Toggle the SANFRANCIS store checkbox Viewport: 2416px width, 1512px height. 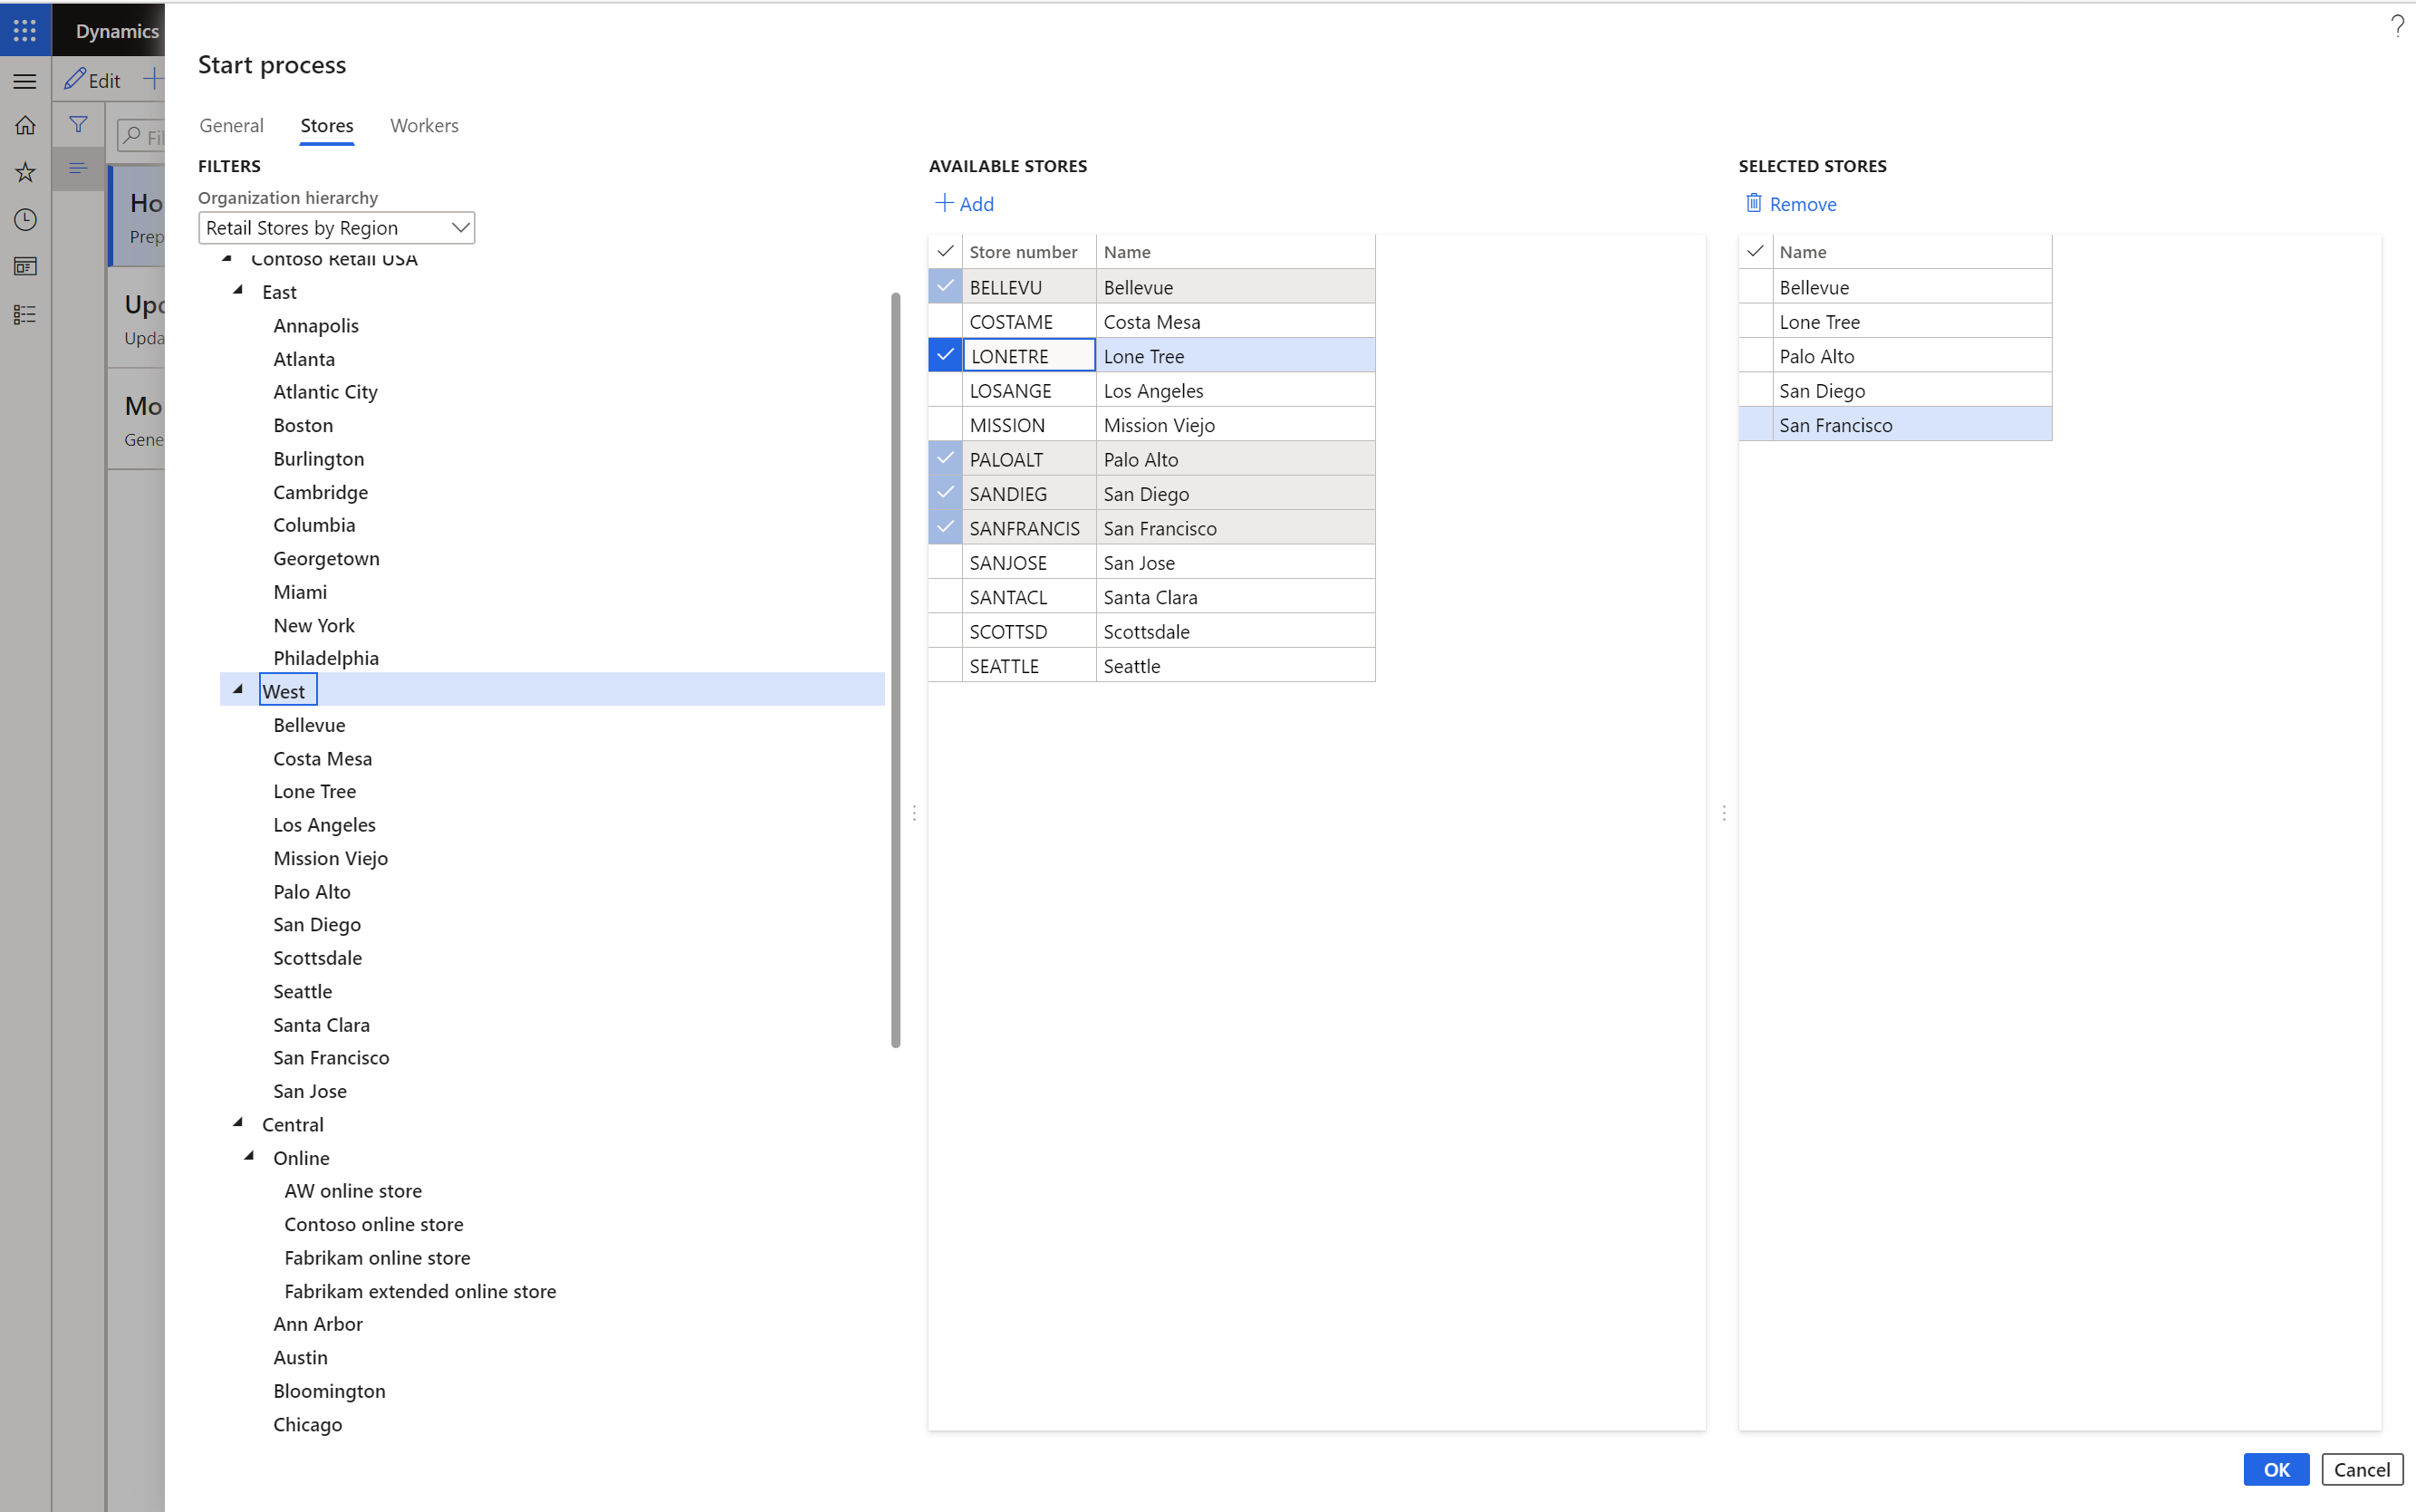click(946, 528)
